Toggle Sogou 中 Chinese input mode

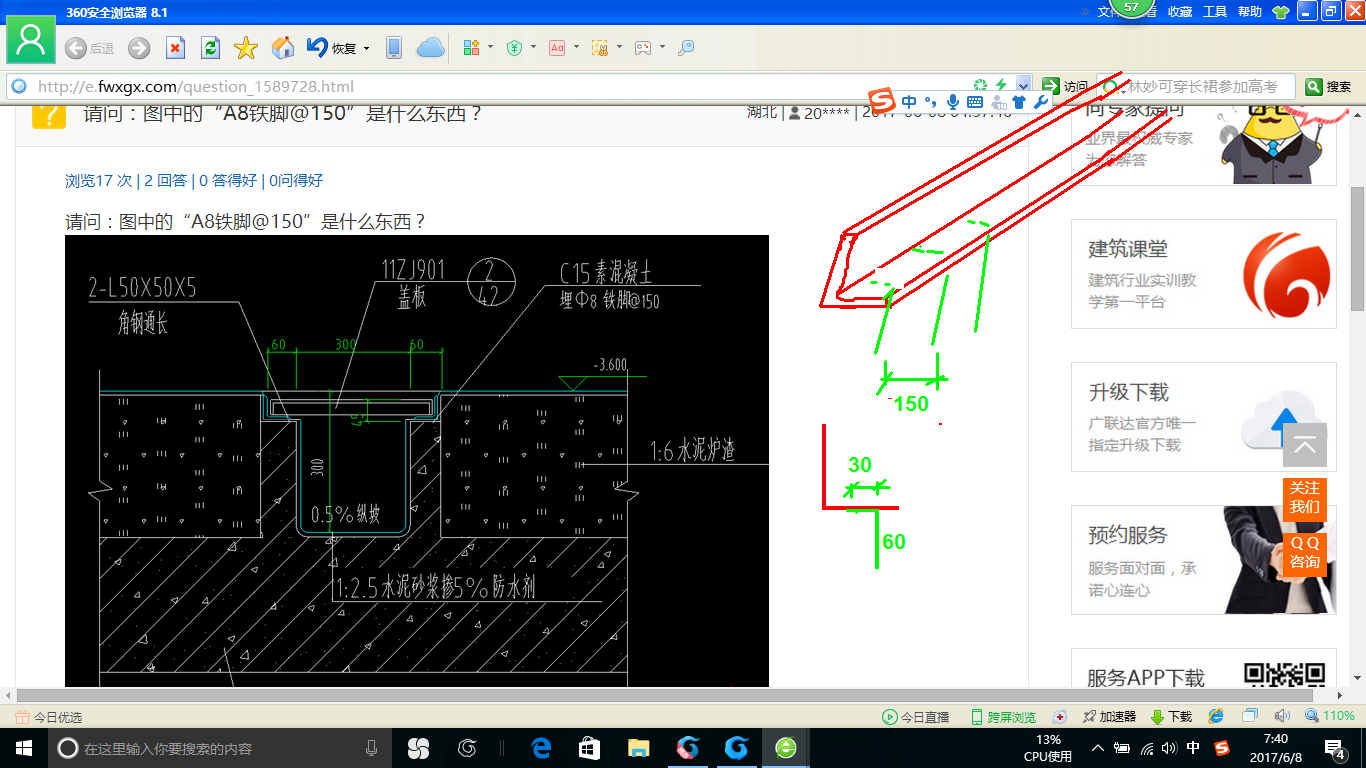click(908, 101)
